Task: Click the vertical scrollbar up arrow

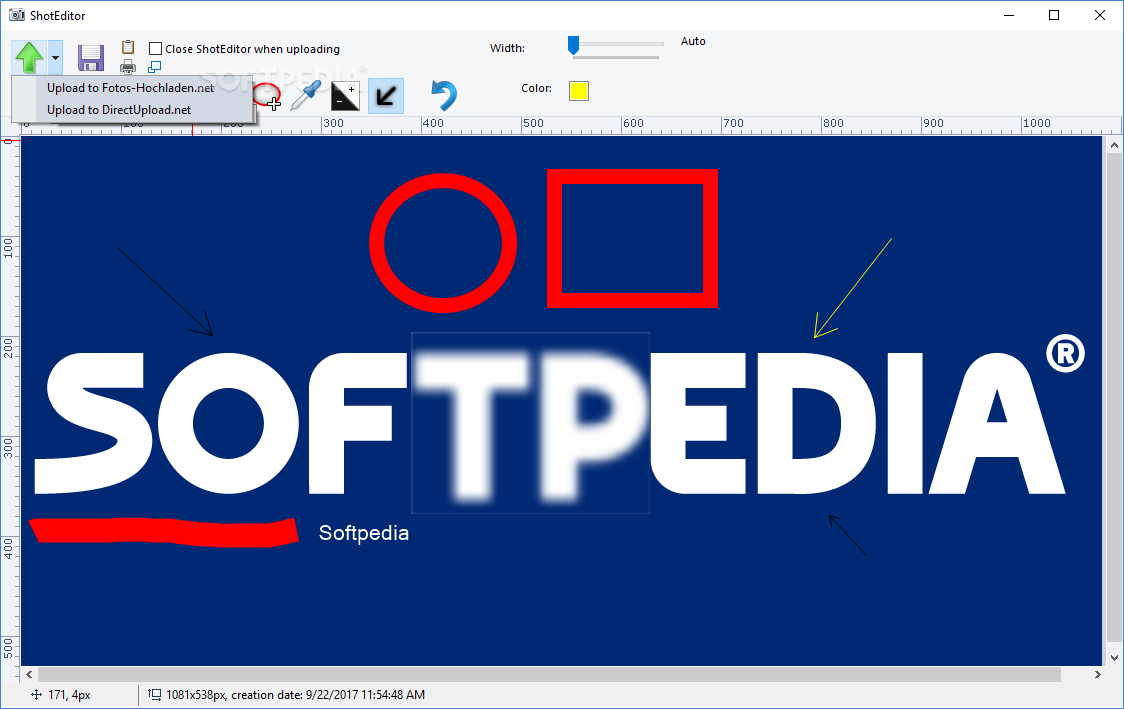Action: [x=1114, y=146]
